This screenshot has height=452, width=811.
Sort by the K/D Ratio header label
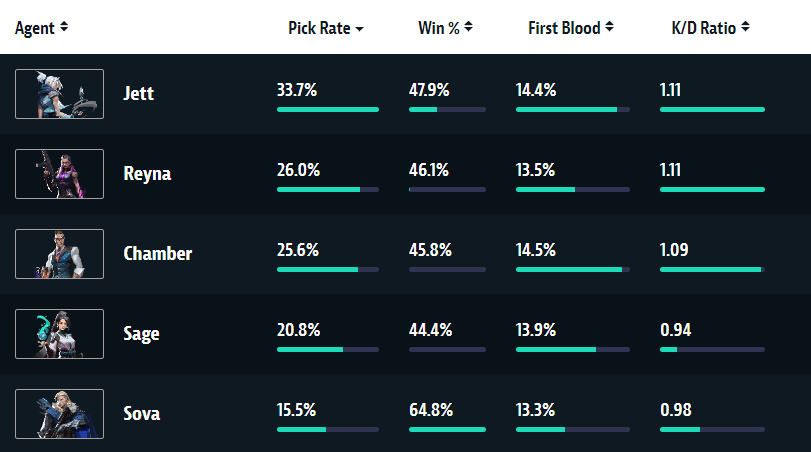[703, 28]
